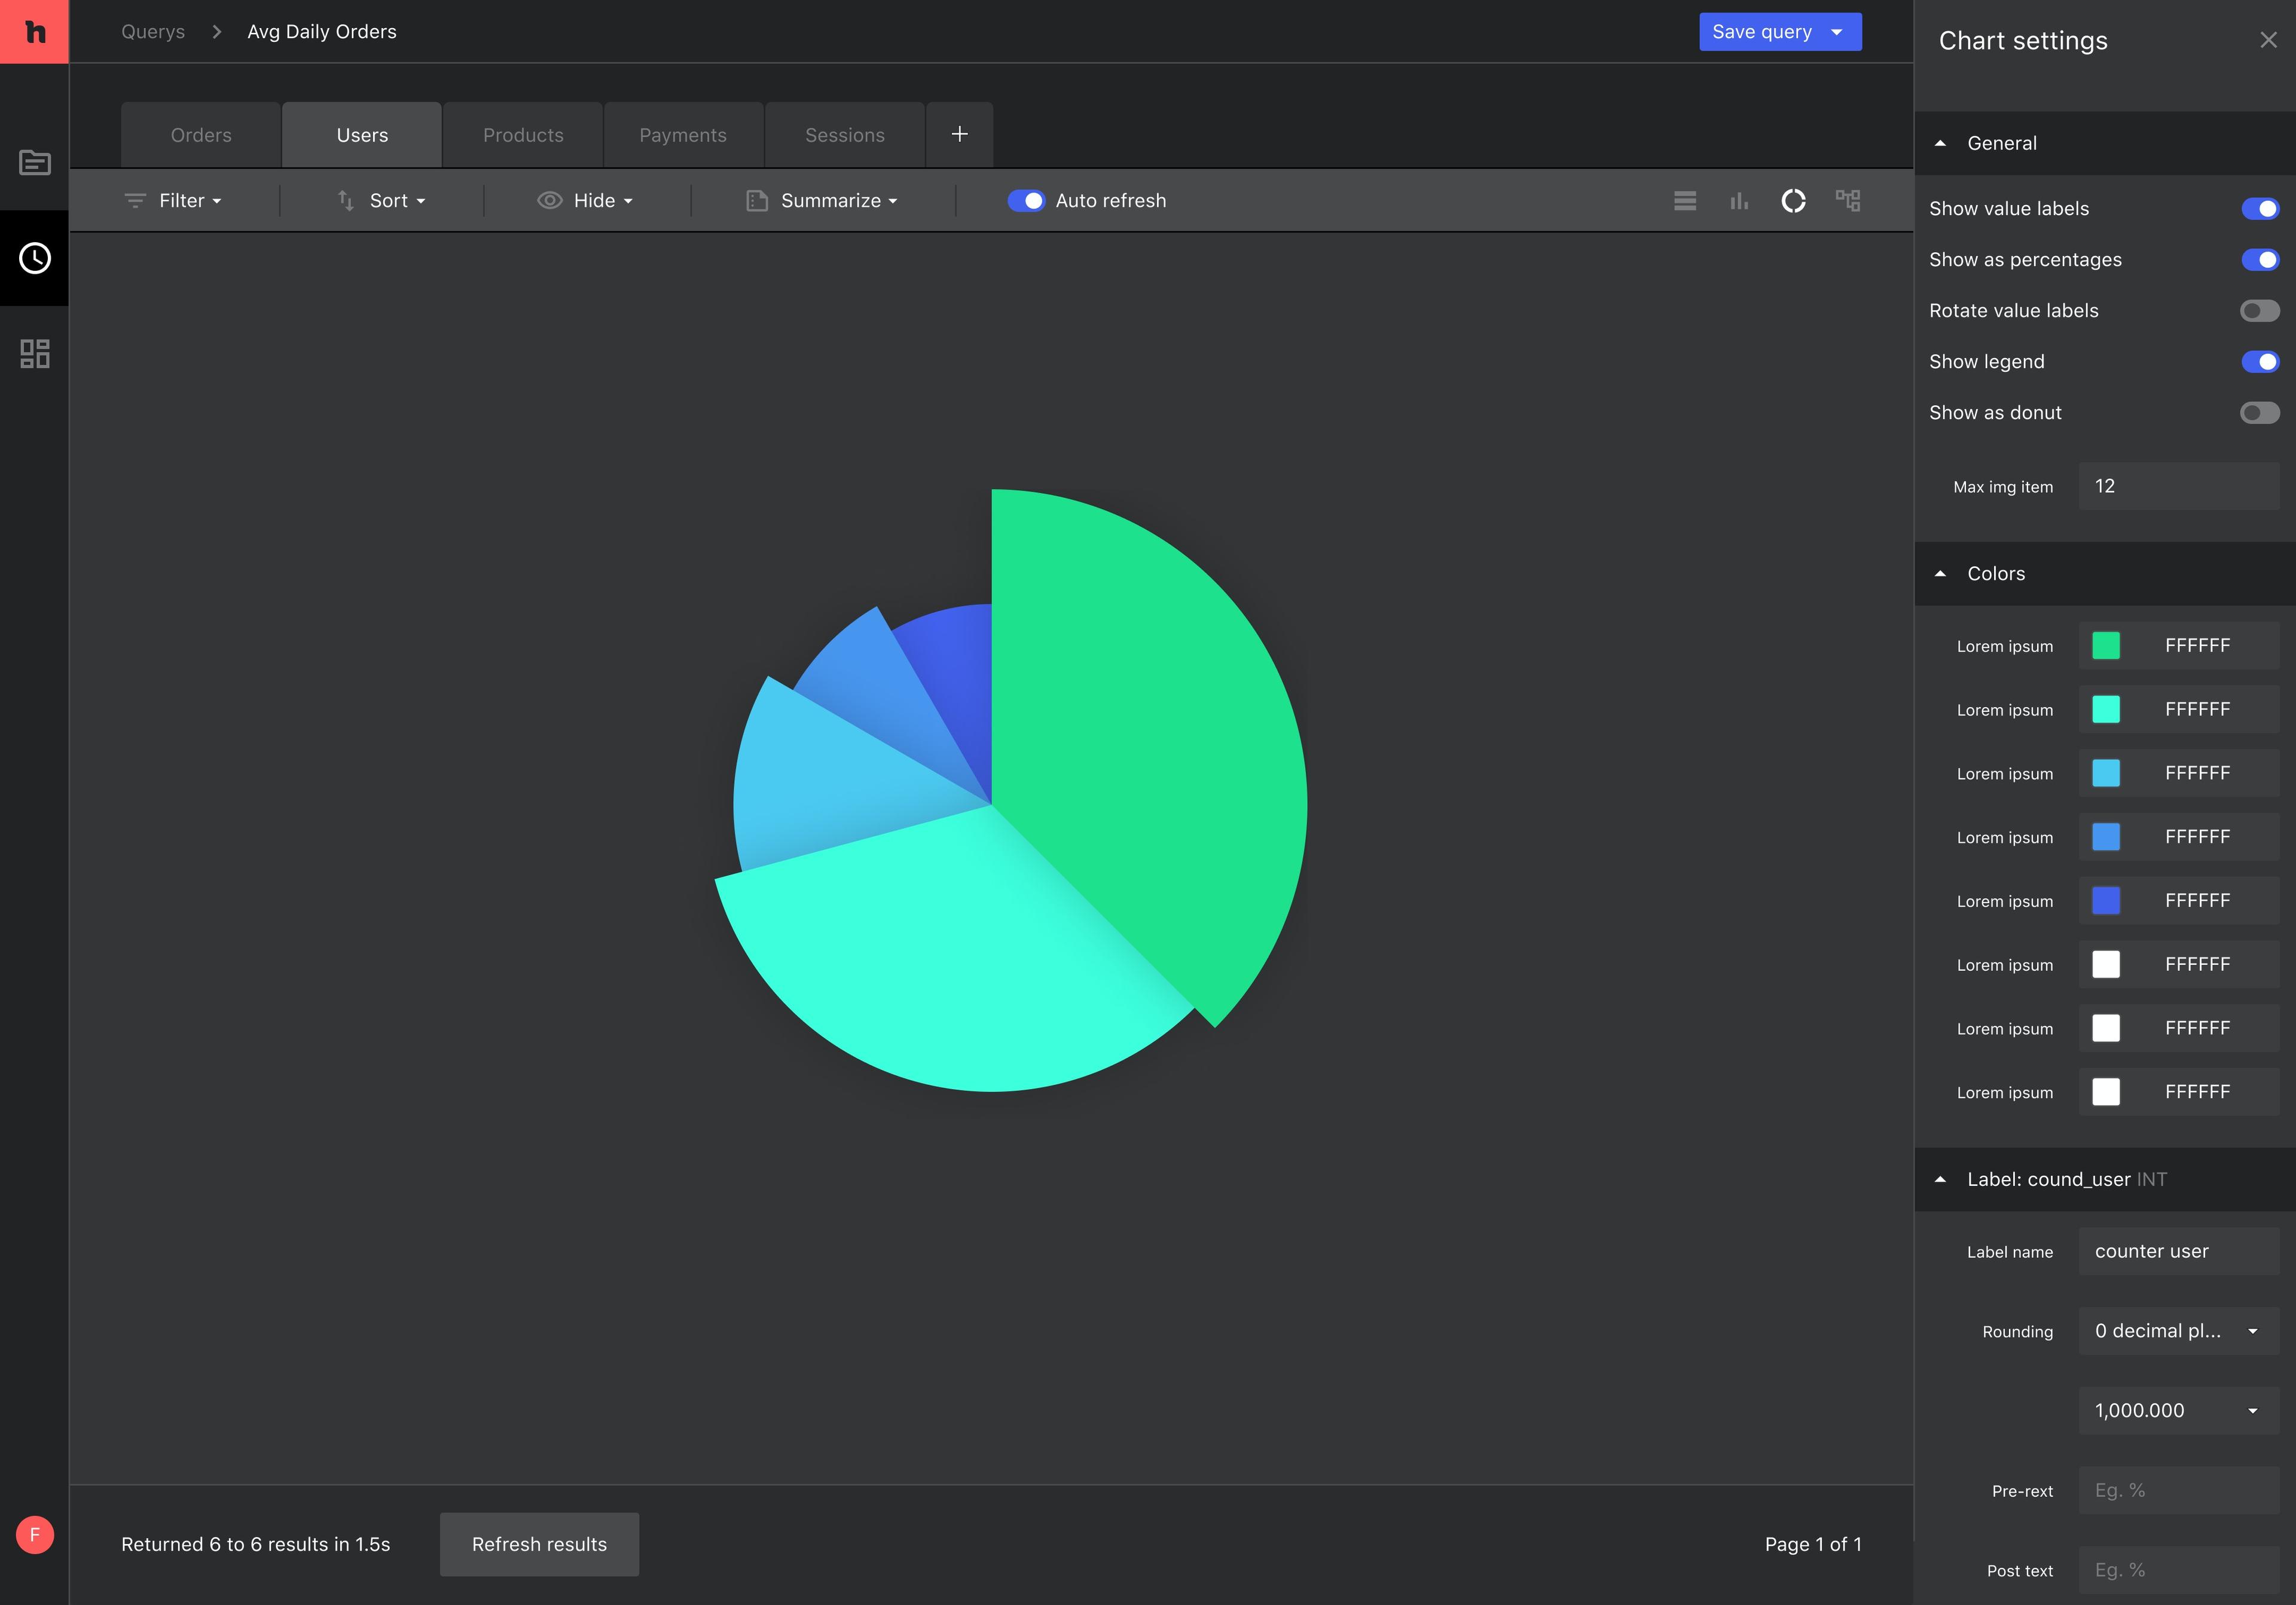2296x1605 pixels.
Task: Open the dashboards grid icon in sidebar
Action: pos(35,353)
